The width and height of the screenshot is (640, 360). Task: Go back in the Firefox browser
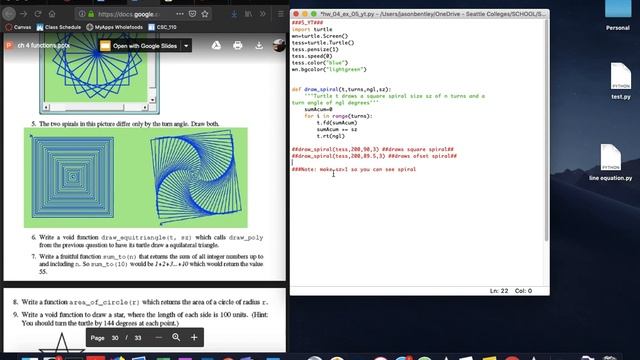[x=9, y=14]
